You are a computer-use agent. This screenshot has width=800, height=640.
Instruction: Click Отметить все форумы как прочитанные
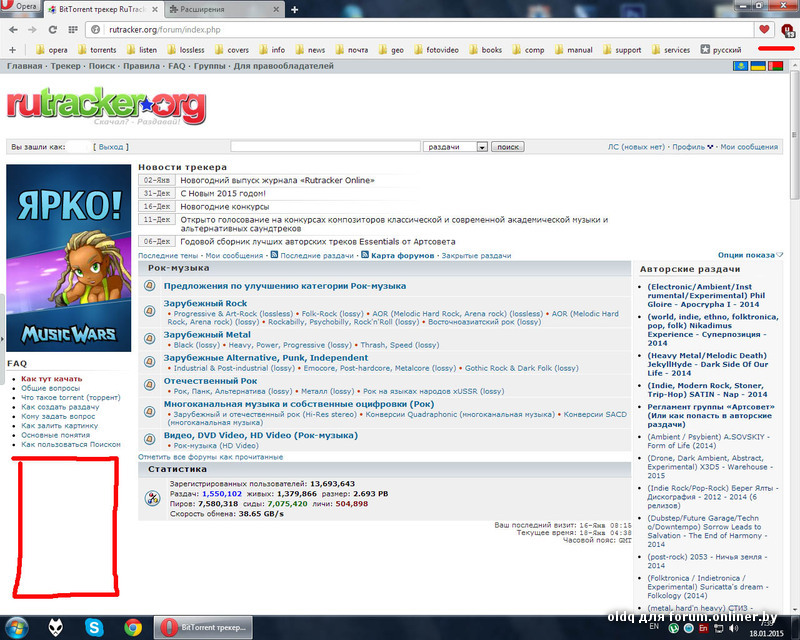tap(211, 457)
